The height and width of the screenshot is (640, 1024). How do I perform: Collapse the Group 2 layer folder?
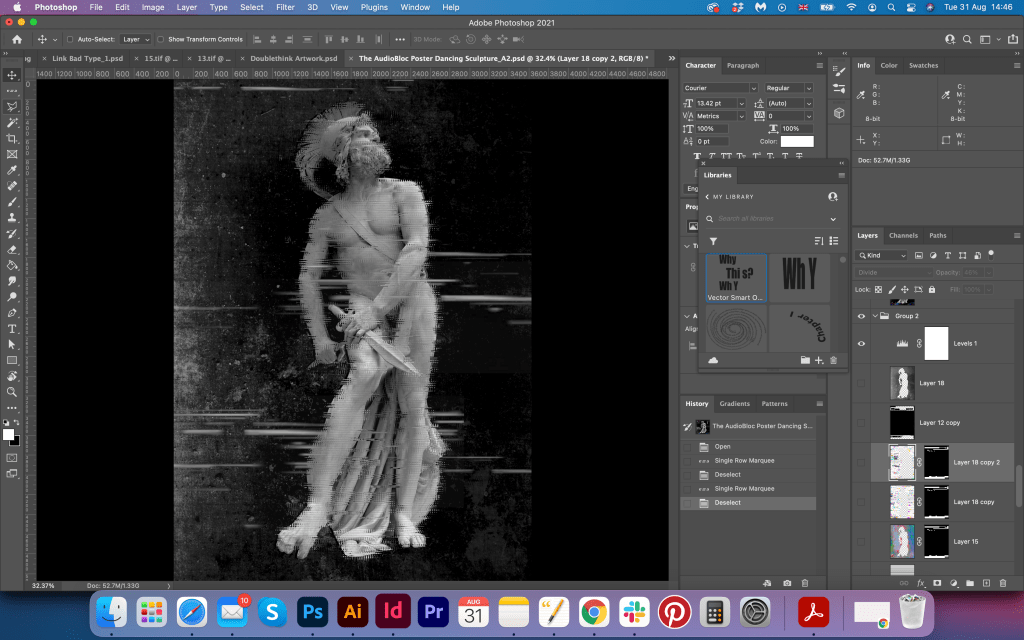coord(873,315)
